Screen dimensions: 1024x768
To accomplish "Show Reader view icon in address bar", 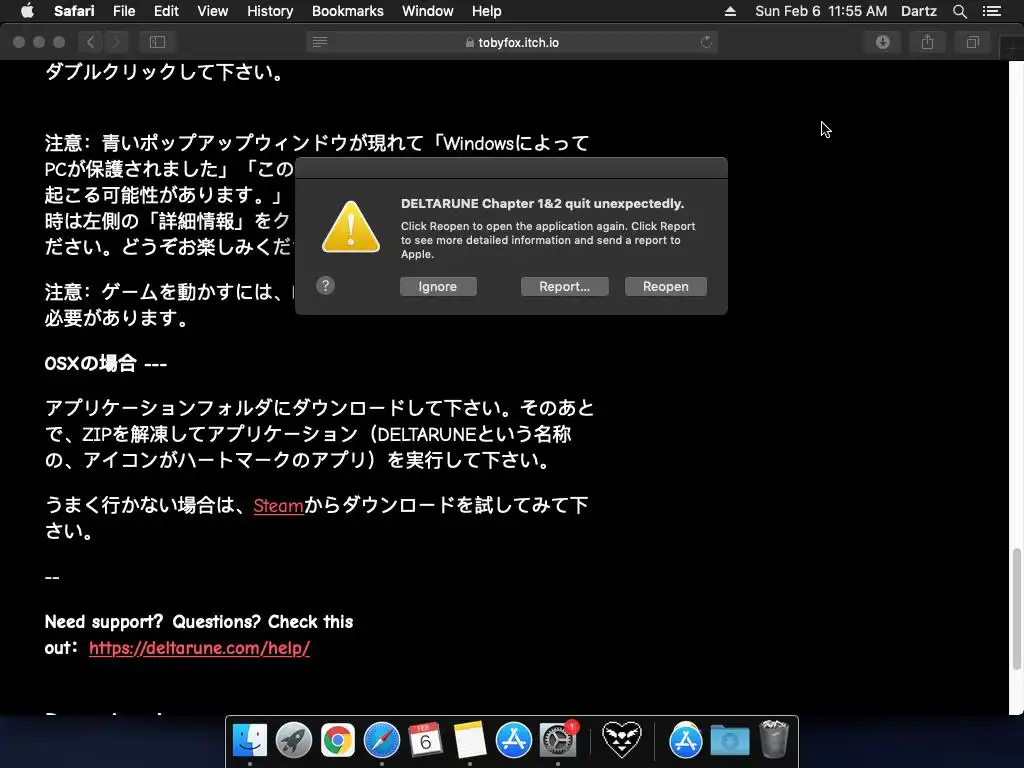I will (320, 42).
